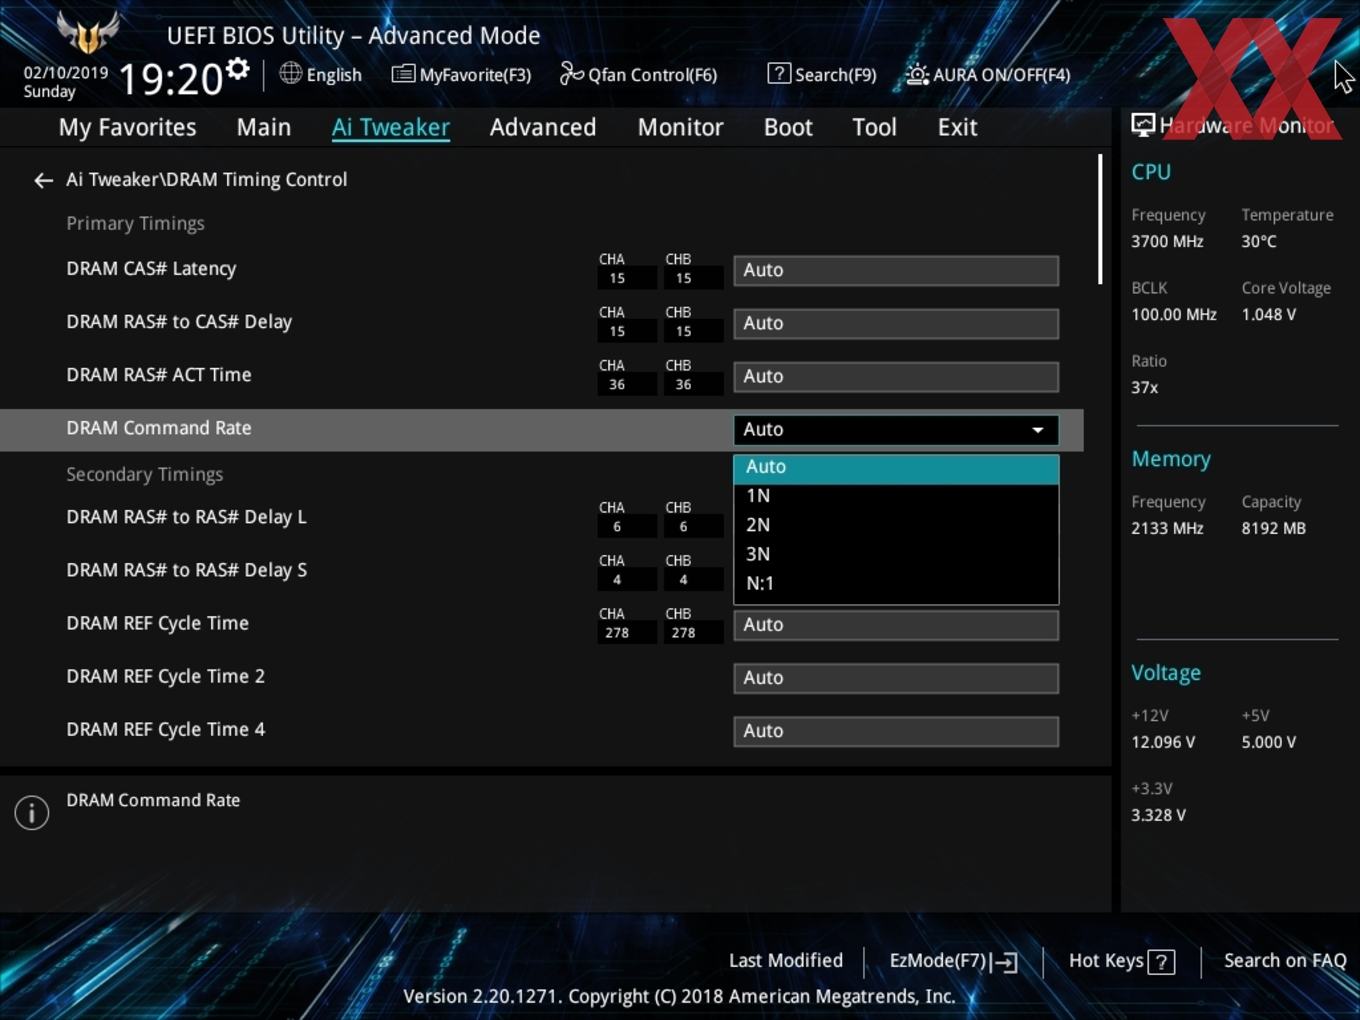Click the Search(F9) question mark icon
This screenshot has width=1360, height=1020.
[x=779, y=73]
